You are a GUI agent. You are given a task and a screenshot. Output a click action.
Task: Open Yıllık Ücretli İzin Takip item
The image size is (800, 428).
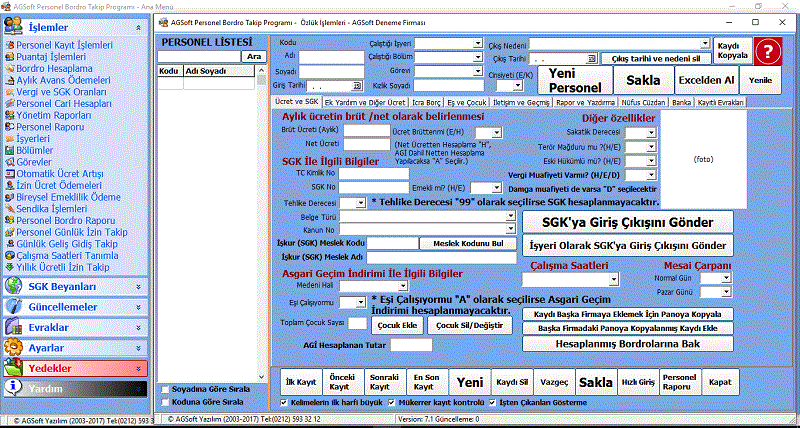tap(61, 267)
